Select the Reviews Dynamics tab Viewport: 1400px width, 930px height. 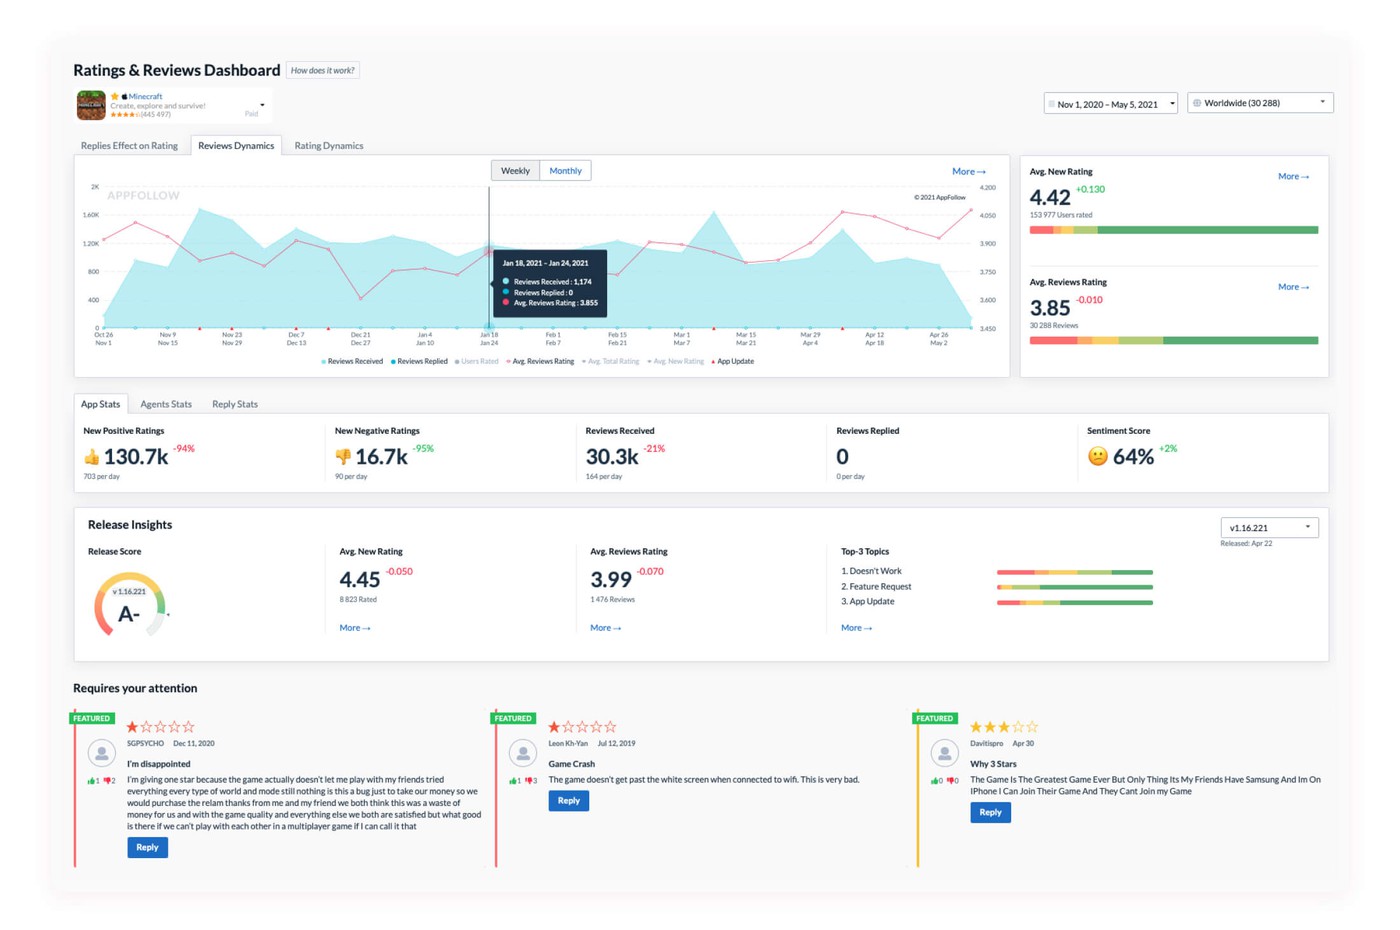tap(236, 146)
